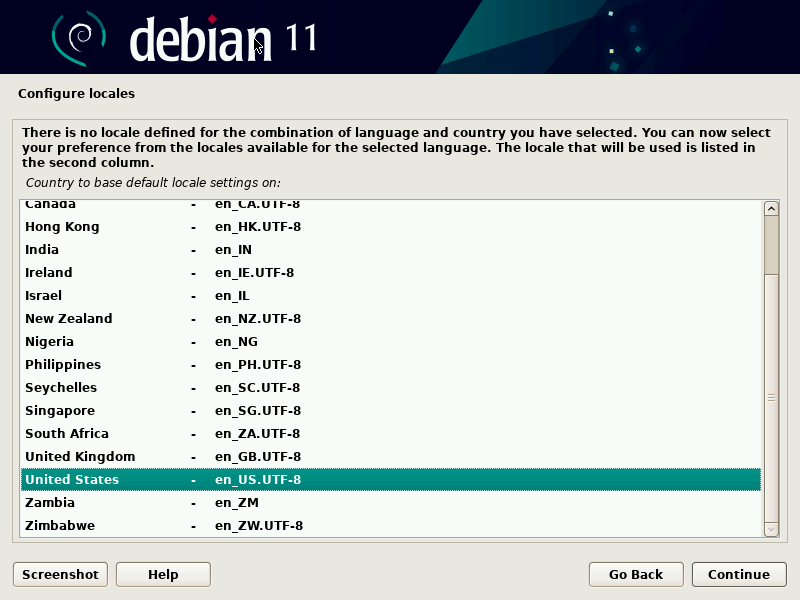Select Ireland in the country list
The width and height of the screenshot is (800, 600).
[x=49, y=273]
